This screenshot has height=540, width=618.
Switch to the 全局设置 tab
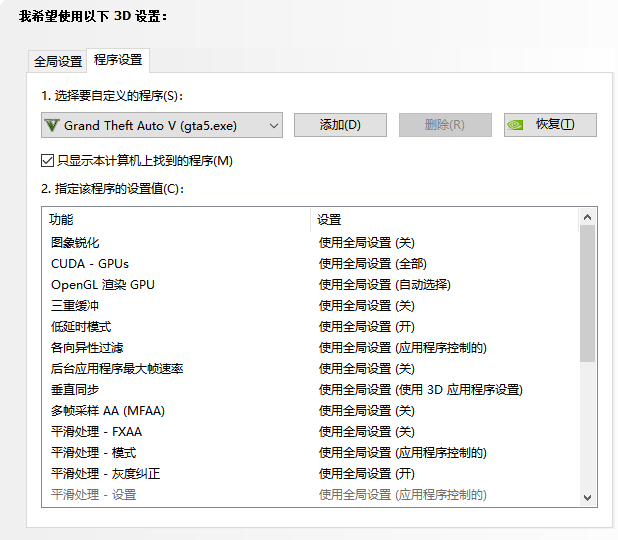click(x=58, y=61)
